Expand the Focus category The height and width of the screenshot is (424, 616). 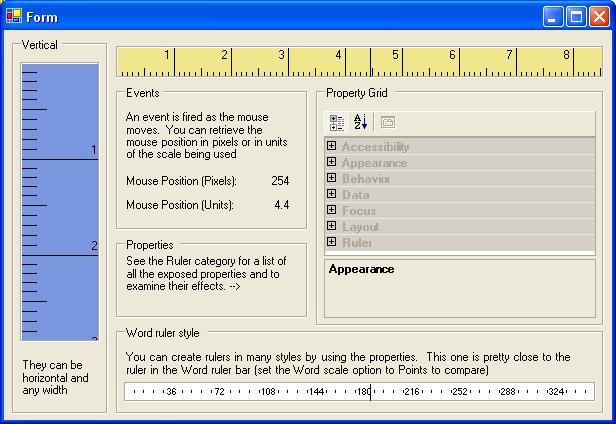click(x=332, y=209)
